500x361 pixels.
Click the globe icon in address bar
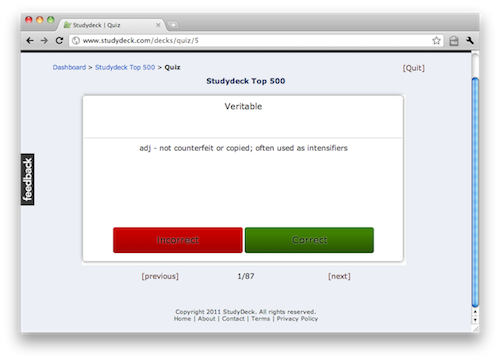pos(76,41)
